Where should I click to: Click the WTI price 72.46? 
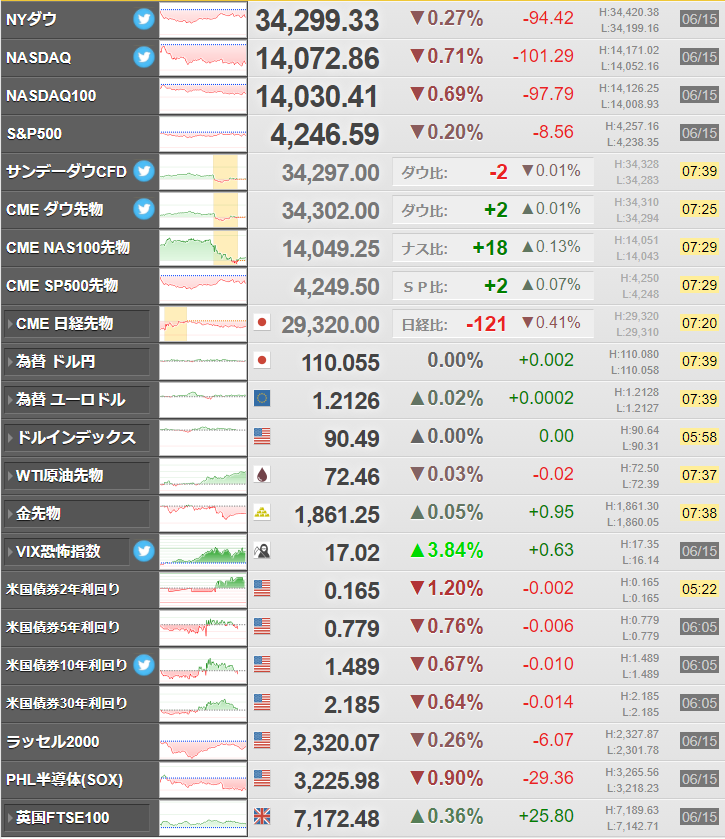tap(352, 477)
